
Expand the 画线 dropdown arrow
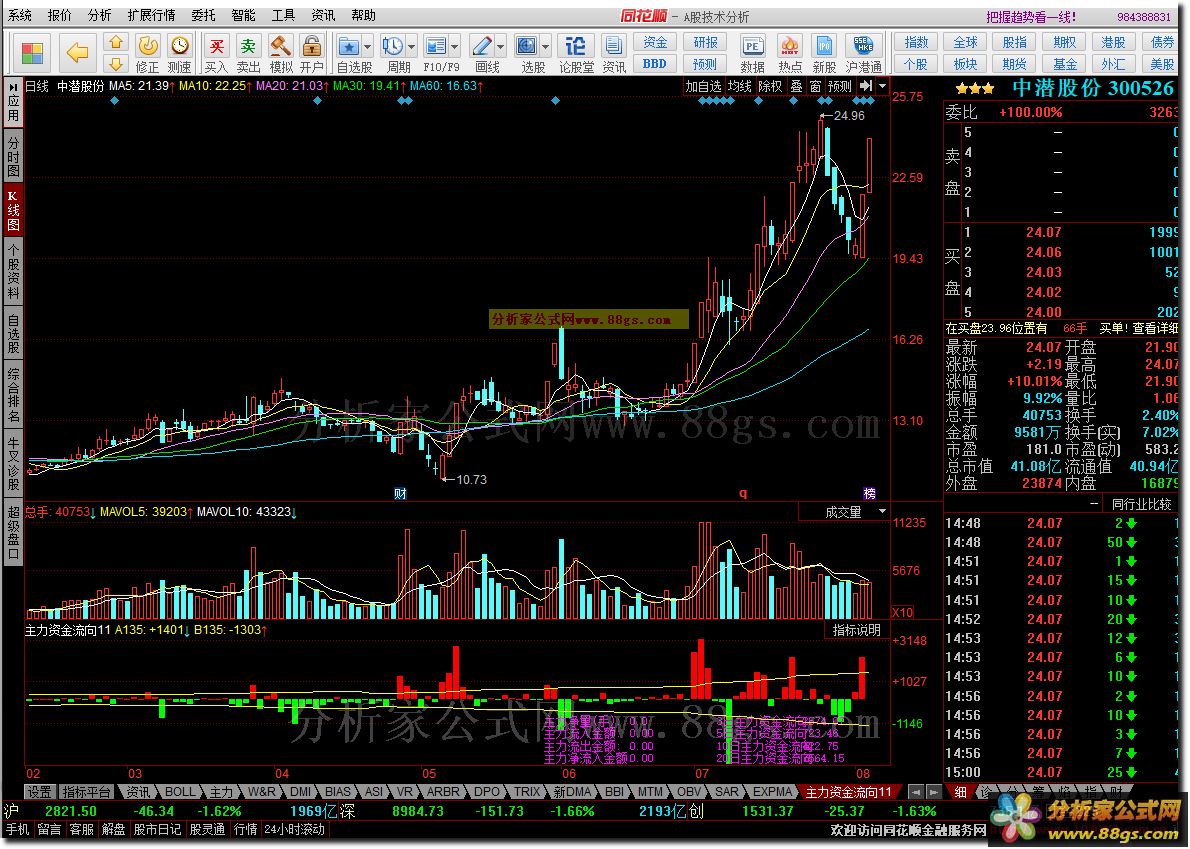tap(500, 46)
